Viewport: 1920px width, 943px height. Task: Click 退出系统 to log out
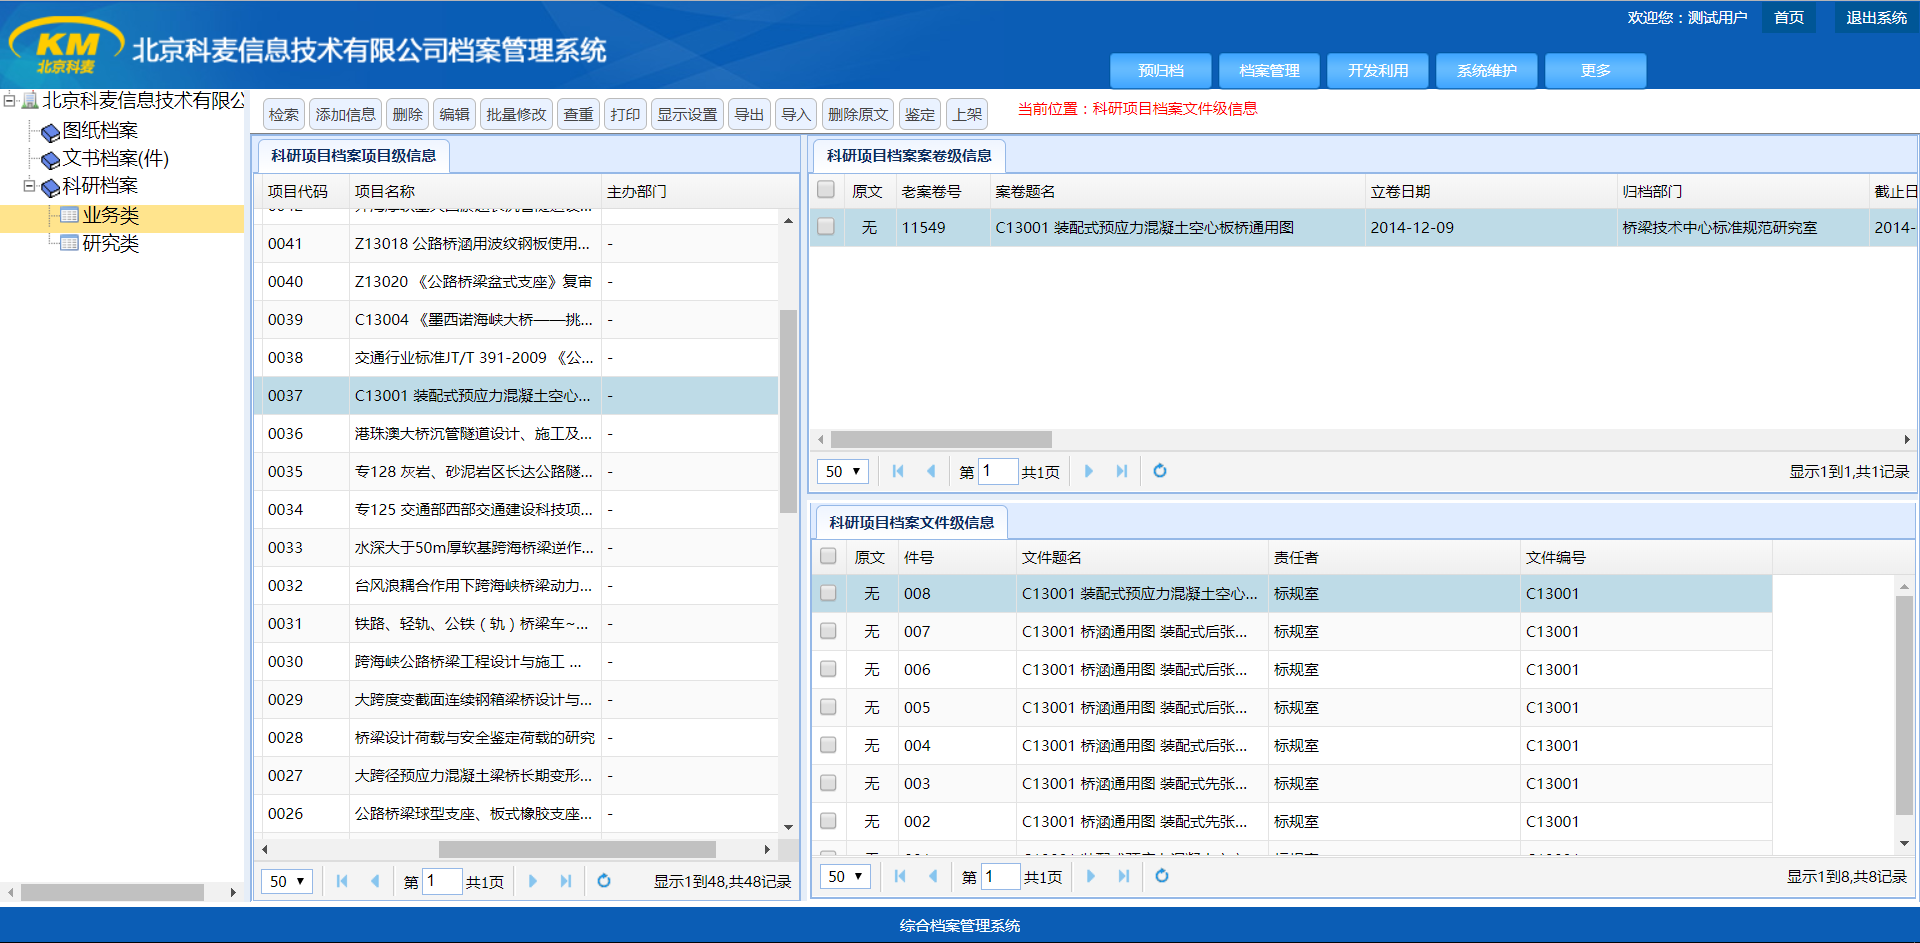(x=1876, y=18)
